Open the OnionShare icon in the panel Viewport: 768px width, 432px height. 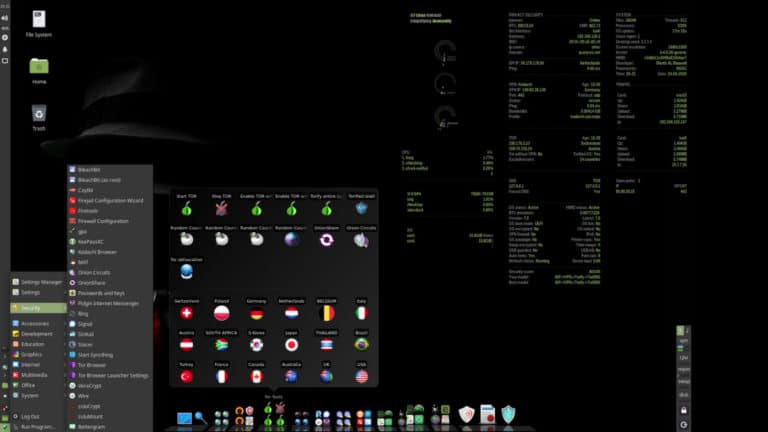pyautogui.click(x=326, y=239)
